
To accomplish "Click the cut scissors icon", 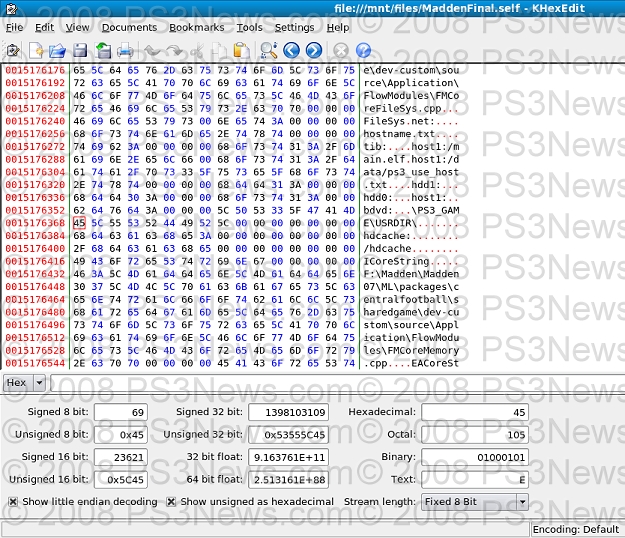I will point(197,51).
